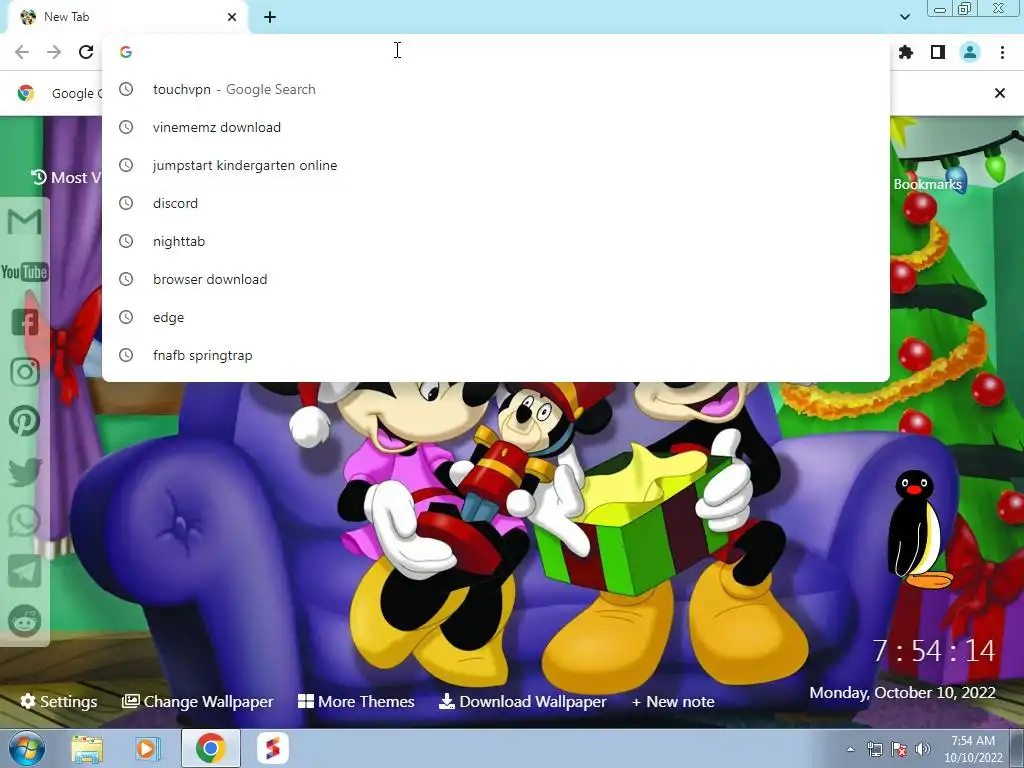Open Windows Explorer from the taskbar

pos(87,748)
